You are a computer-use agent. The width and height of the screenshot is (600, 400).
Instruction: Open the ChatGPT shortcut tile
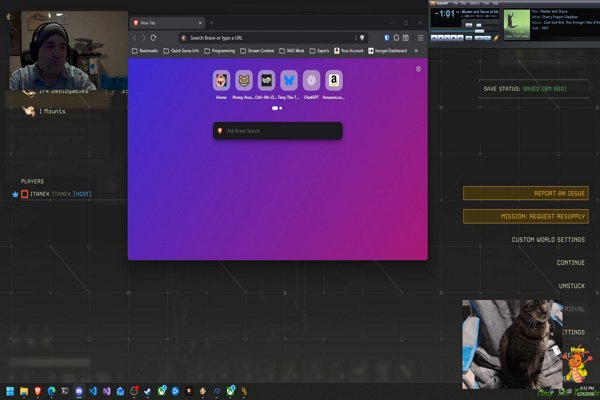pyautogui.click(x=312, y=80)
